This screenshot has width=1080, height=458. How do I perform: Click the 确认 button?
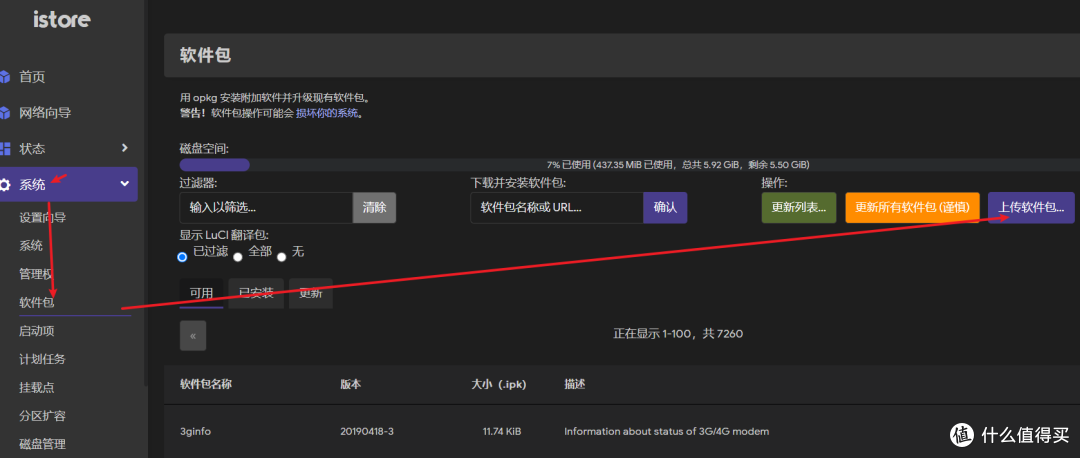665,207
